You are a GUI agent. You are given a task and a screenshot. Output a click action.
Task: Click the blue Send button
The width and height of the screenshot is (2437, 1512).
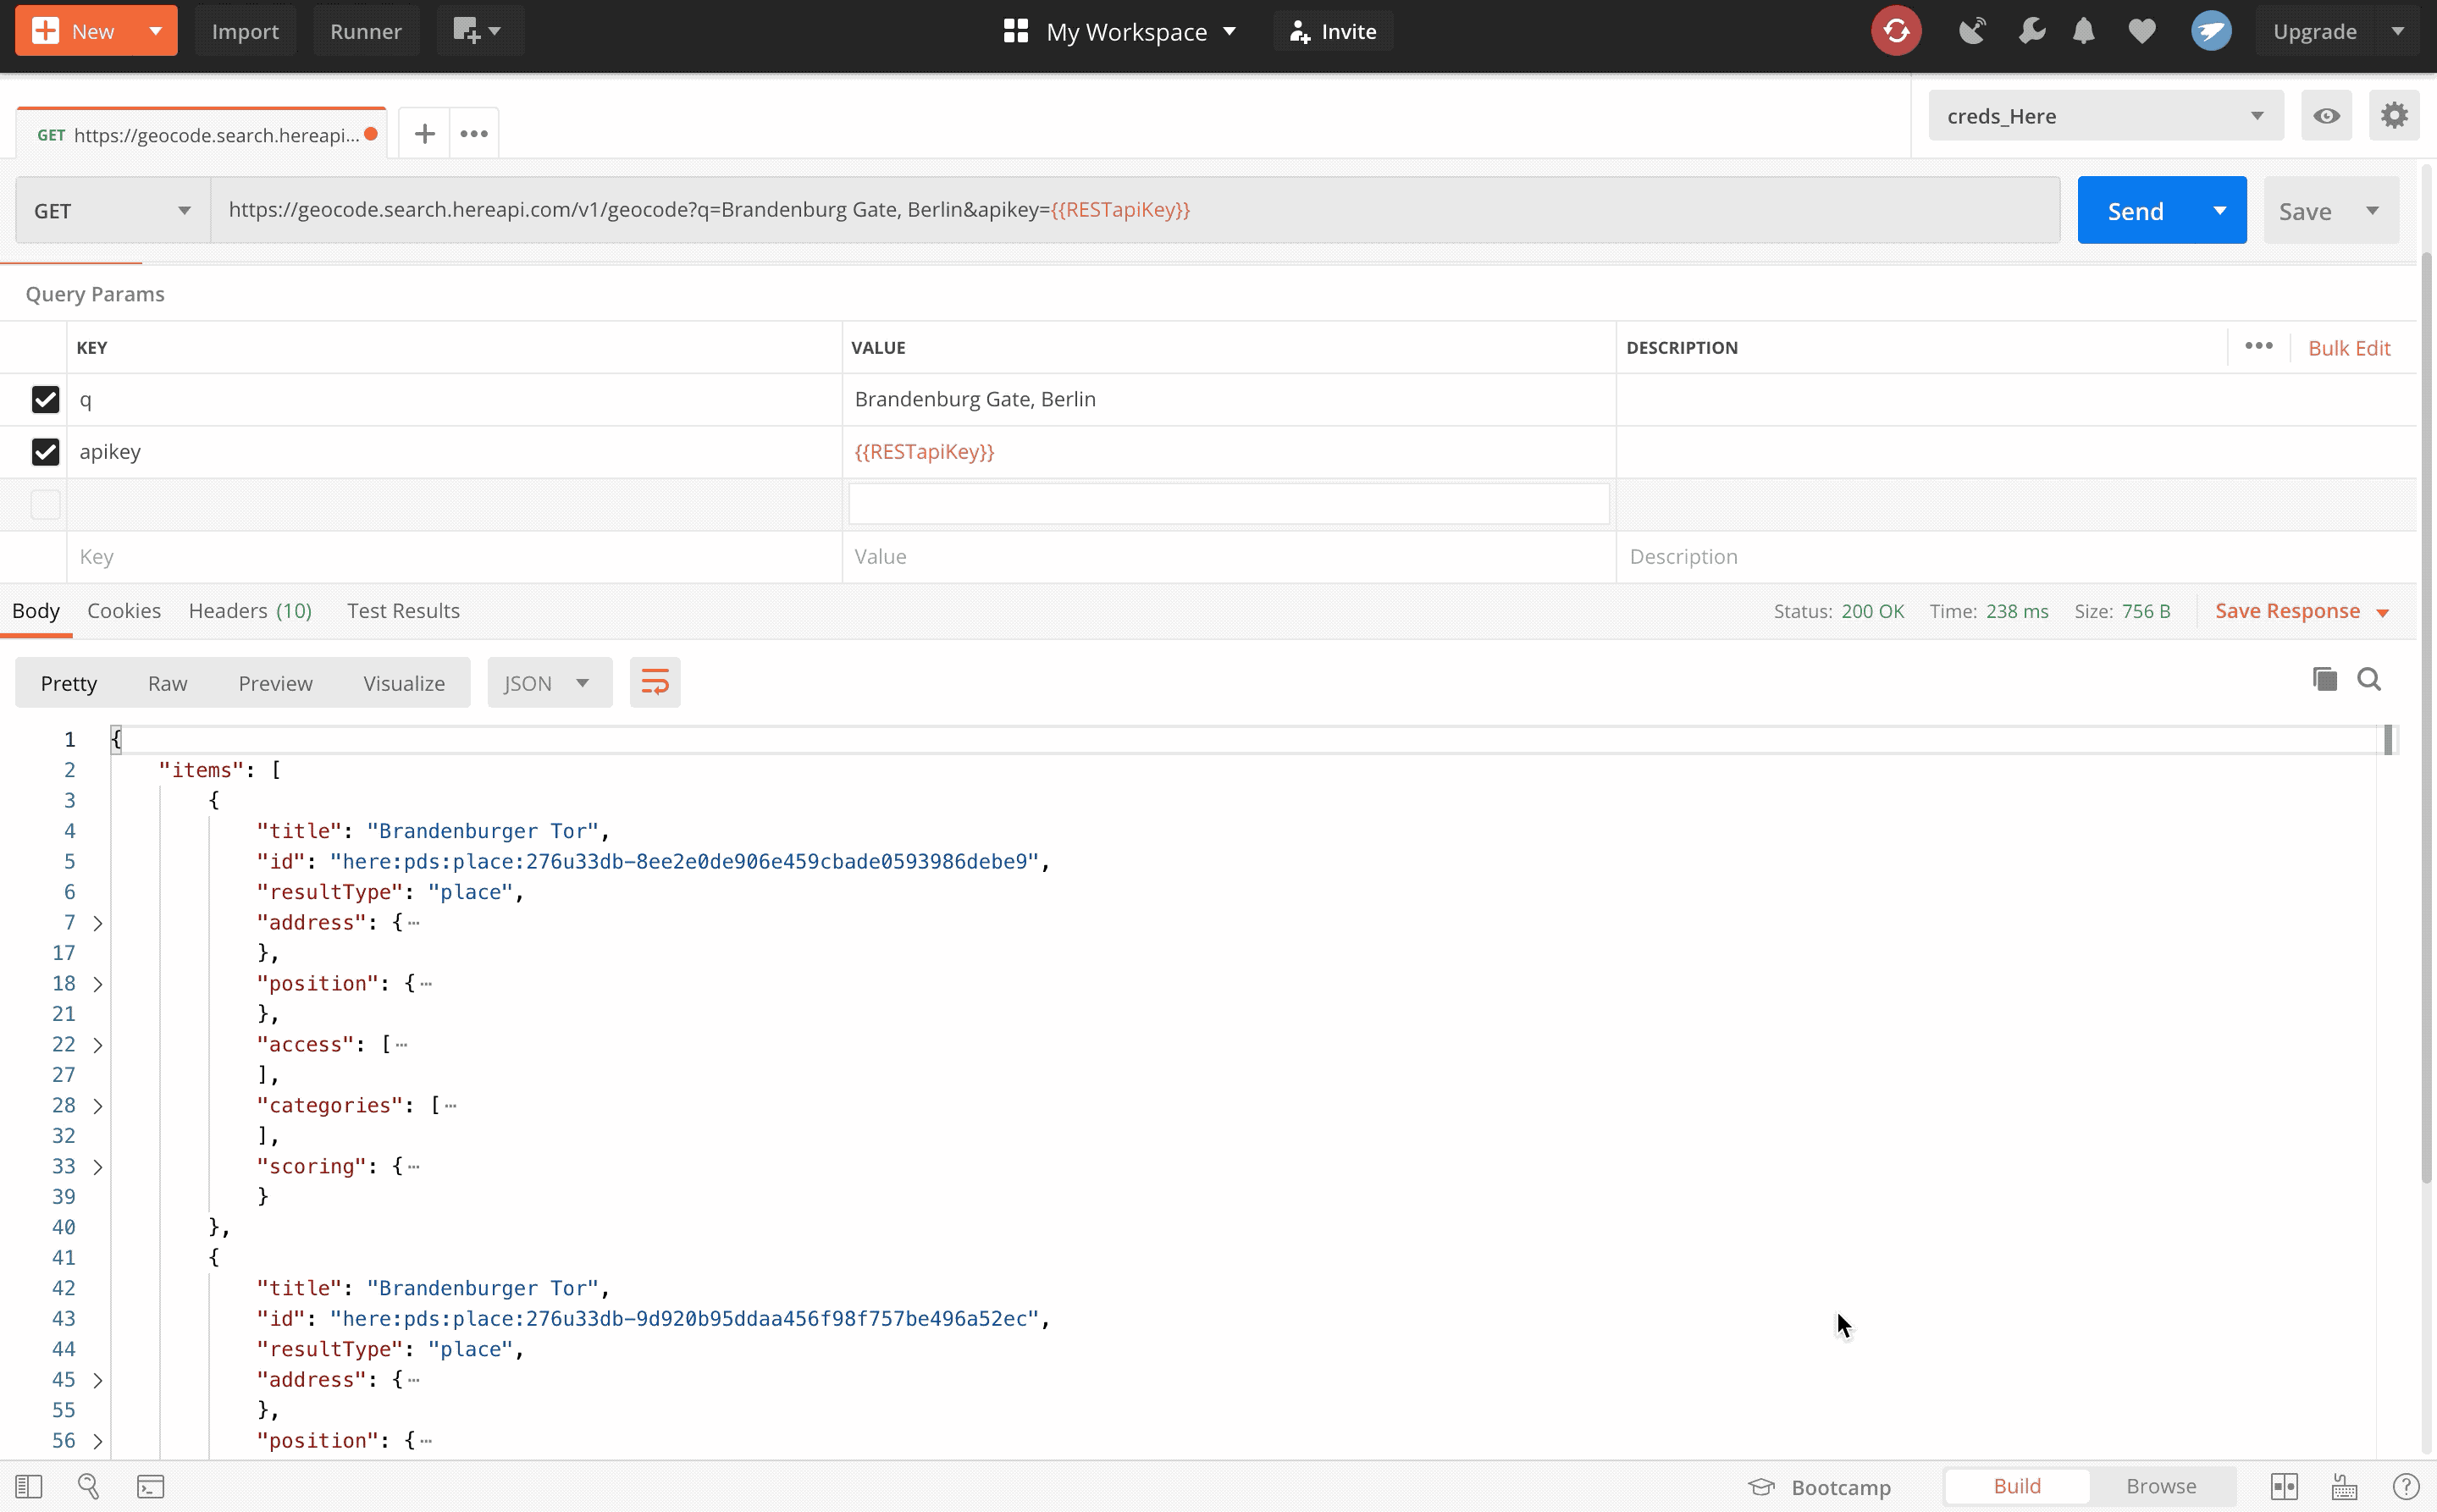point(2135,210)
